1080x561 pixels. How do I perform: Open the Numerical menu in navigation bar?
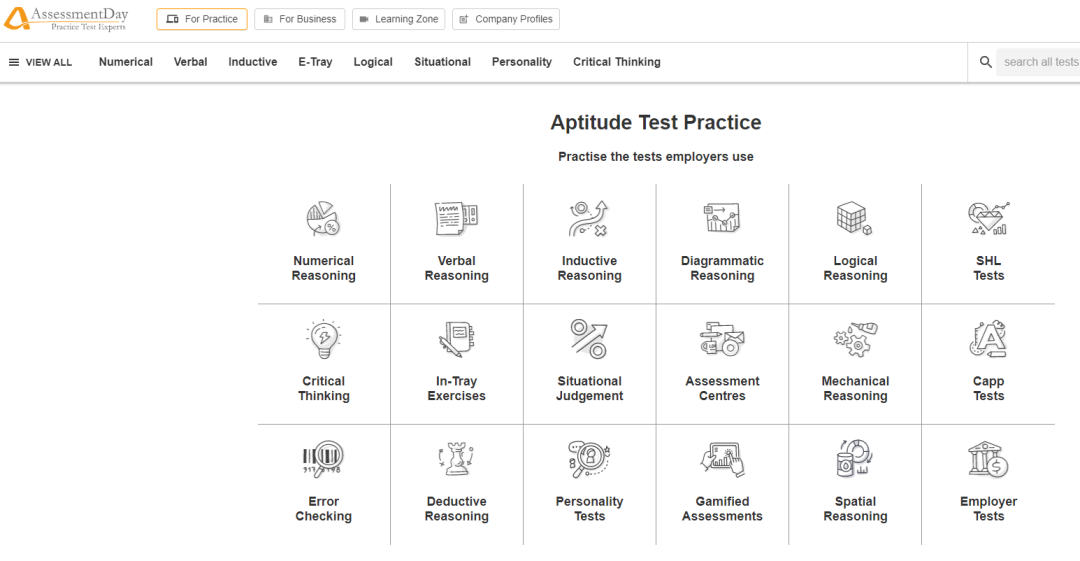125,62
